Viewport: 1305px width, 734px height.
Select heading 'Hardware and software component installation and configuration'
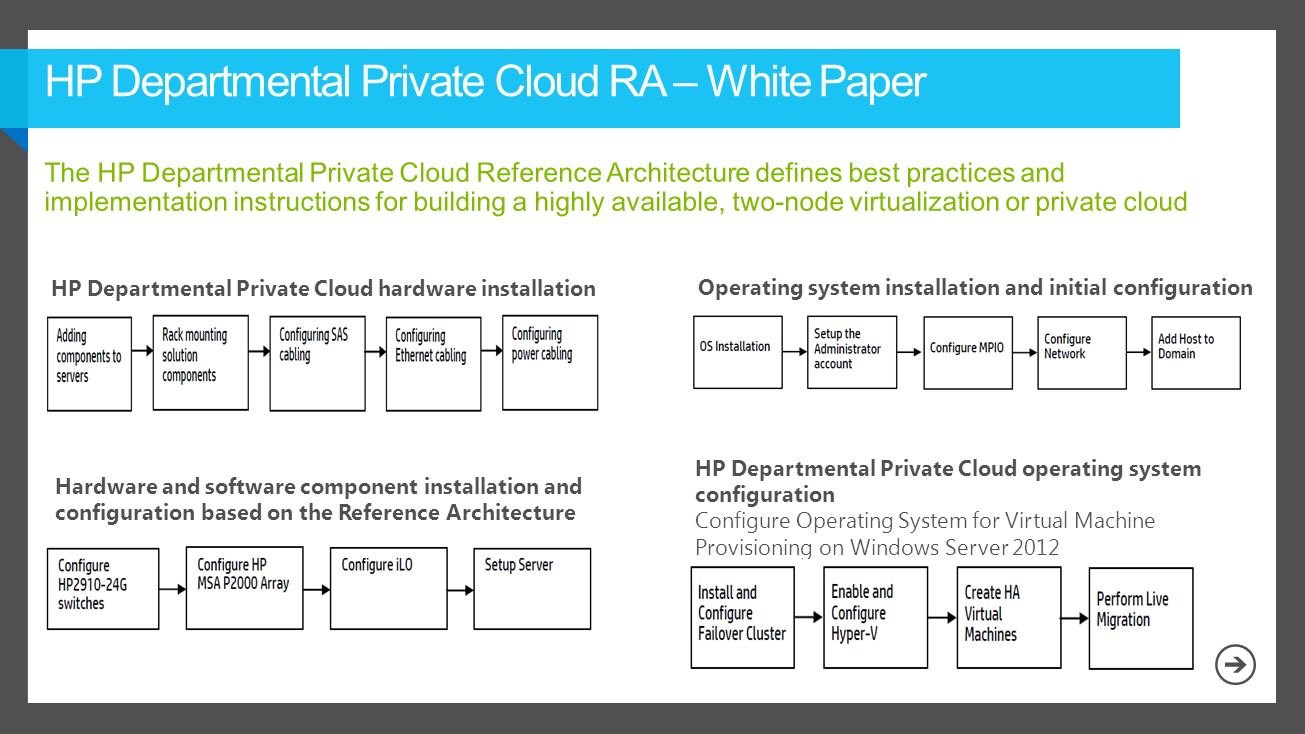coord(318,500)
